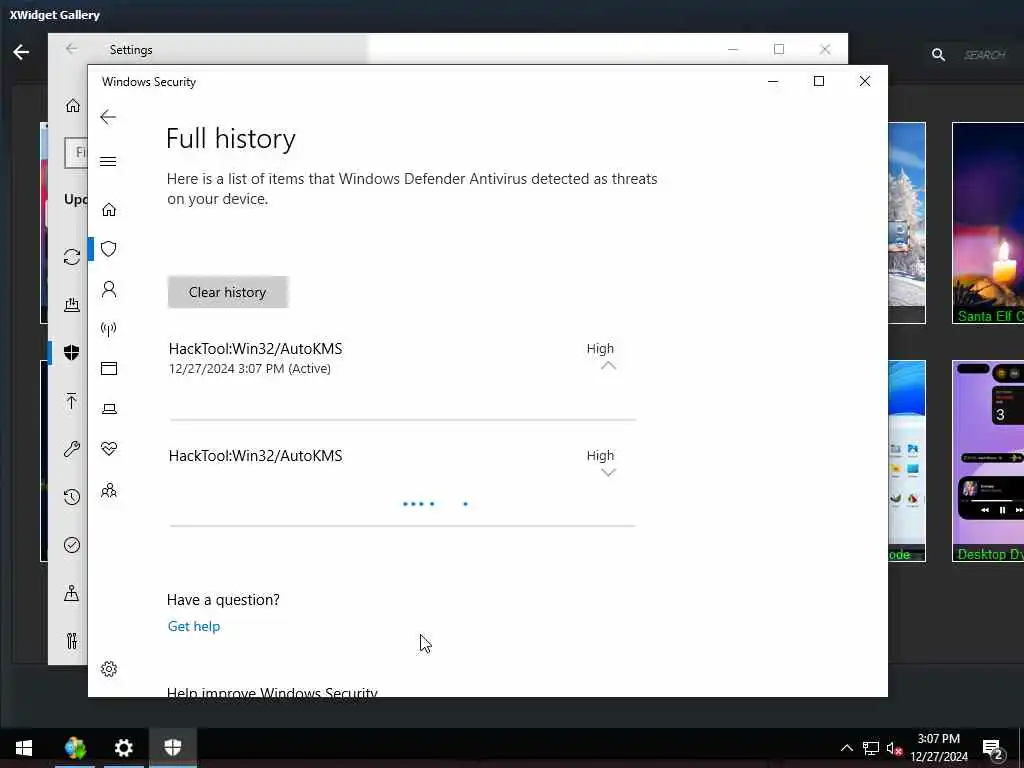
Task: Switch to Windows Security in the taskbar
Action: [x=172, y=748]
